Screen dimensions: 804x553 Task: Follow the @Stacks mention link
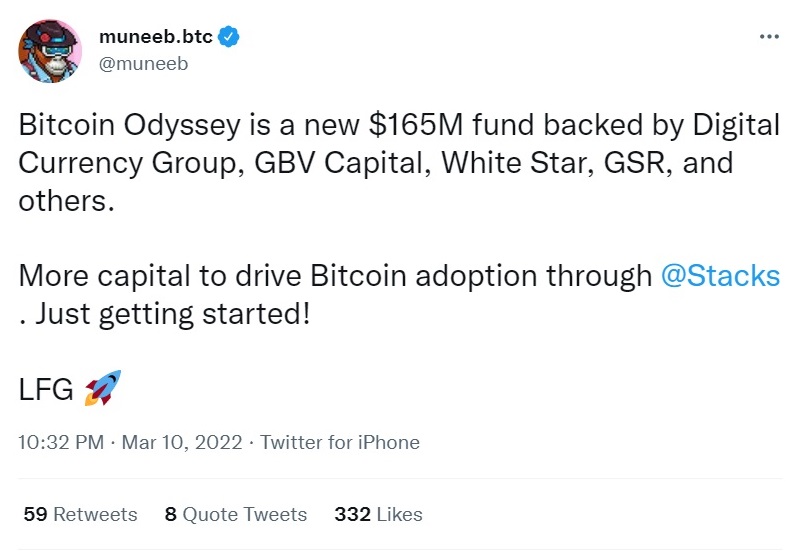click(720, 275)
